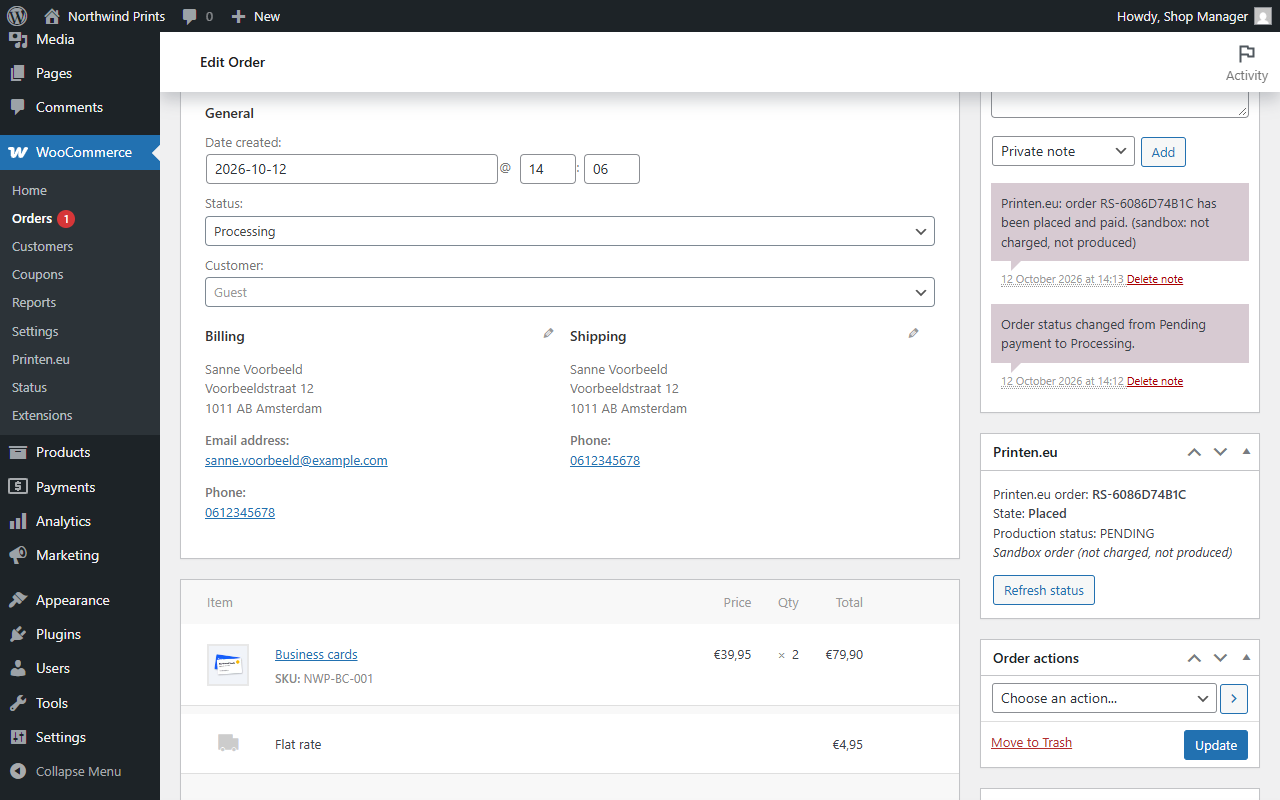Click the Add note button
1280x800 pixels.
tap(1163, 152)
